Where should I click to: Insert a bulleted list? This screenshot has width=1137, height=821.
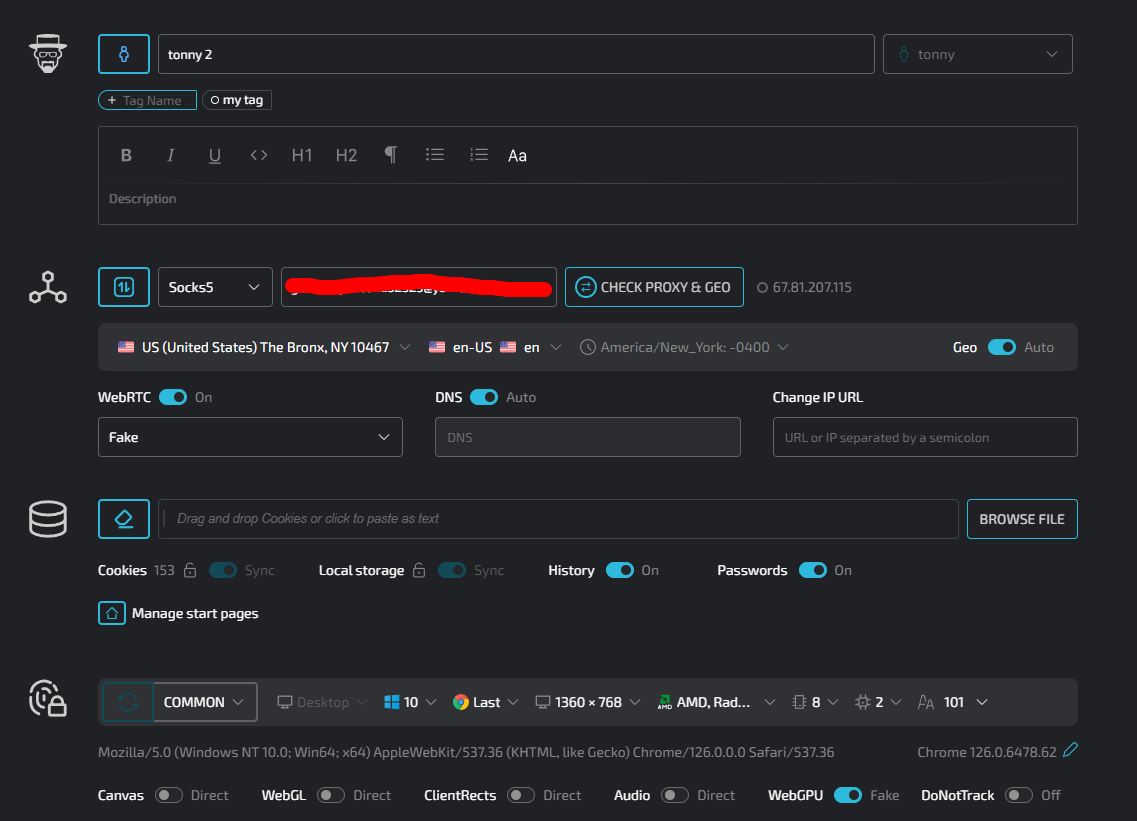[x=434, y=154]
